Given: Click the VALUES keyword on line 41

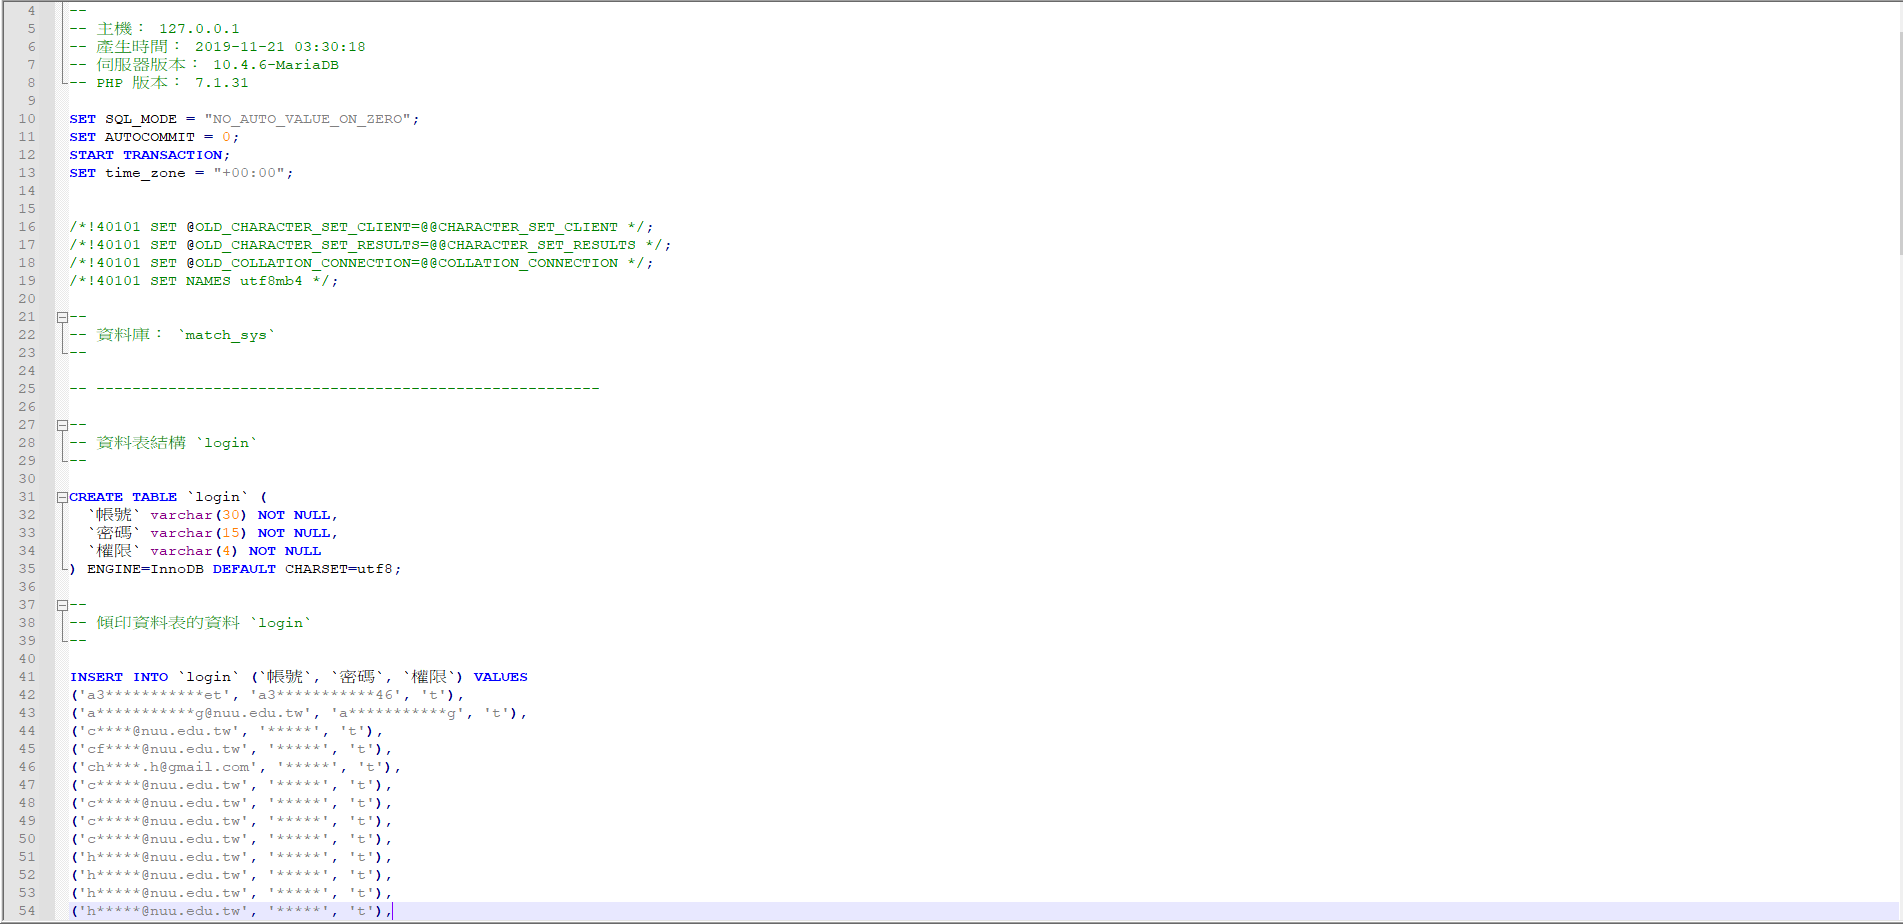Looking at the screenshot, I should pyautogui.click(x=501, y=677).
